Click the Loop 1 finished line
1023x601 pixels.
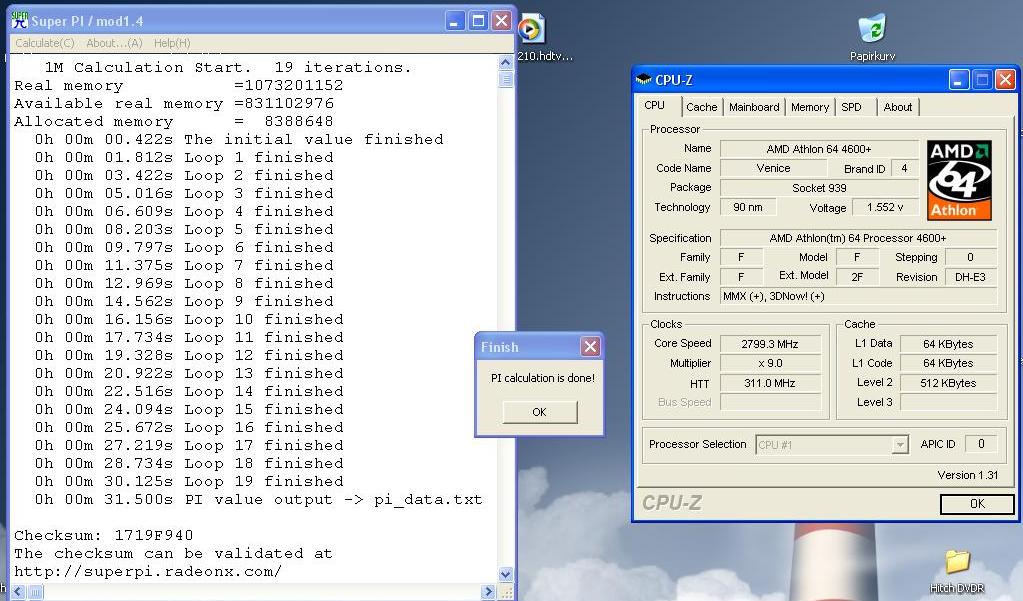[x=184, y=158]
